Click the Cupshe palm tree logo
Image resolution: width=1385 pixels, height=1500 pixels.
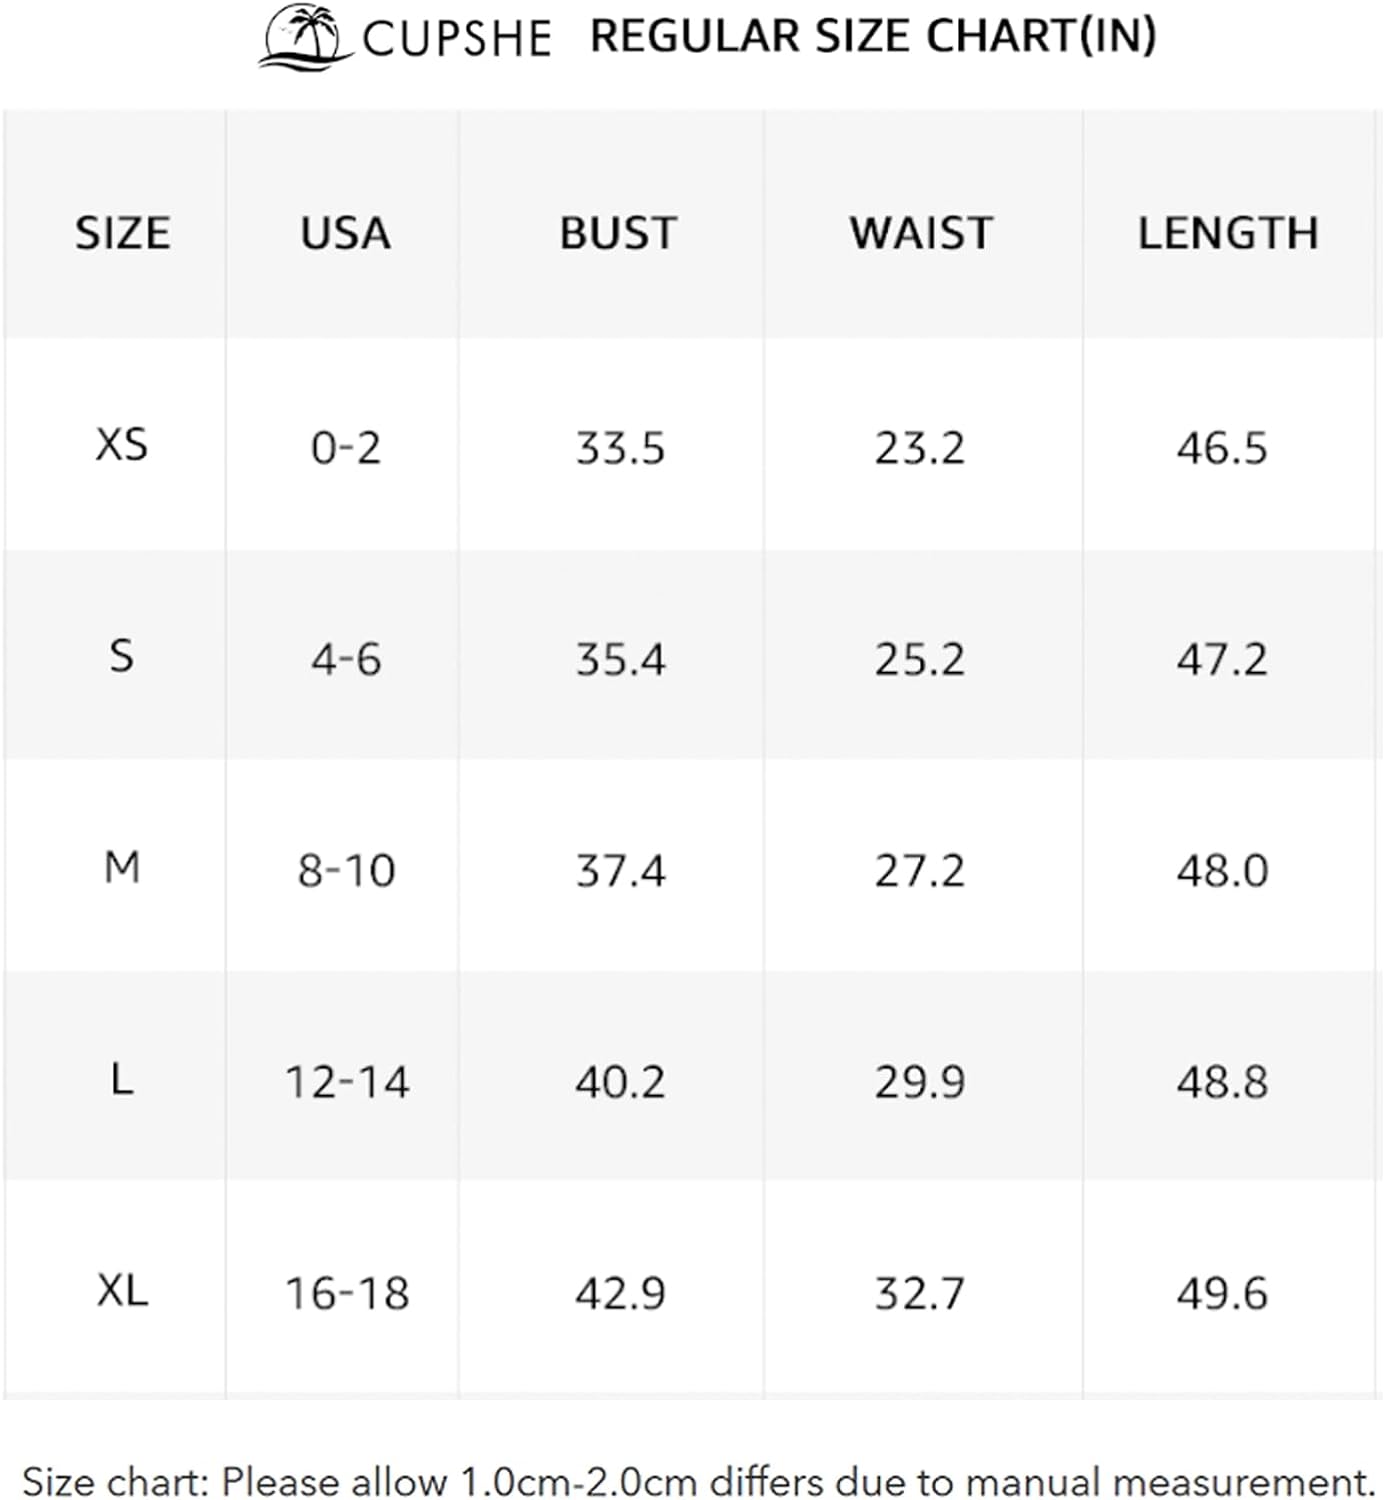point(305,37)
